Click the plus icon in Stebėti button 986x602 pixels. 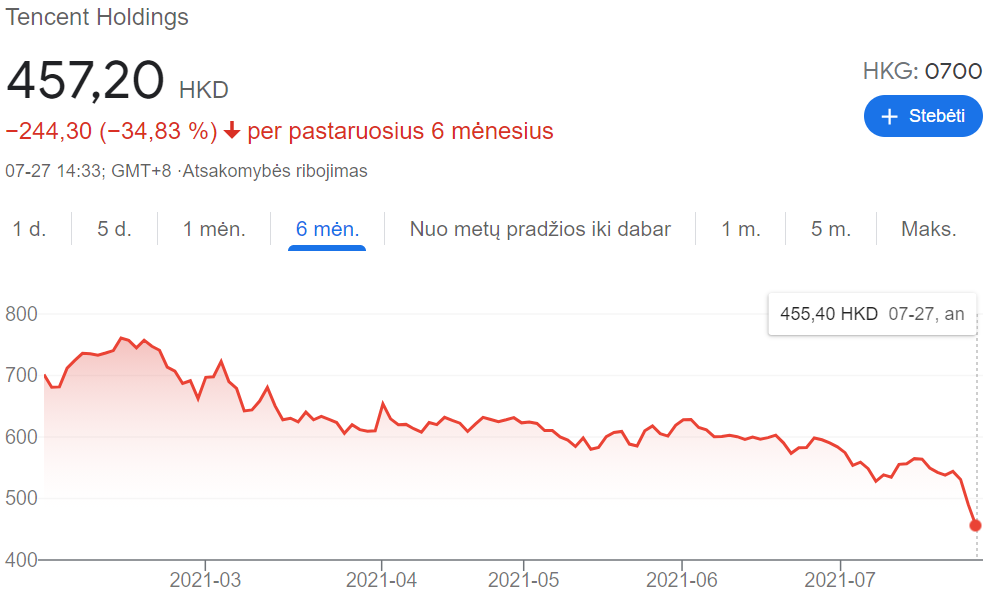pyautogui.click(x=889, y=116)
